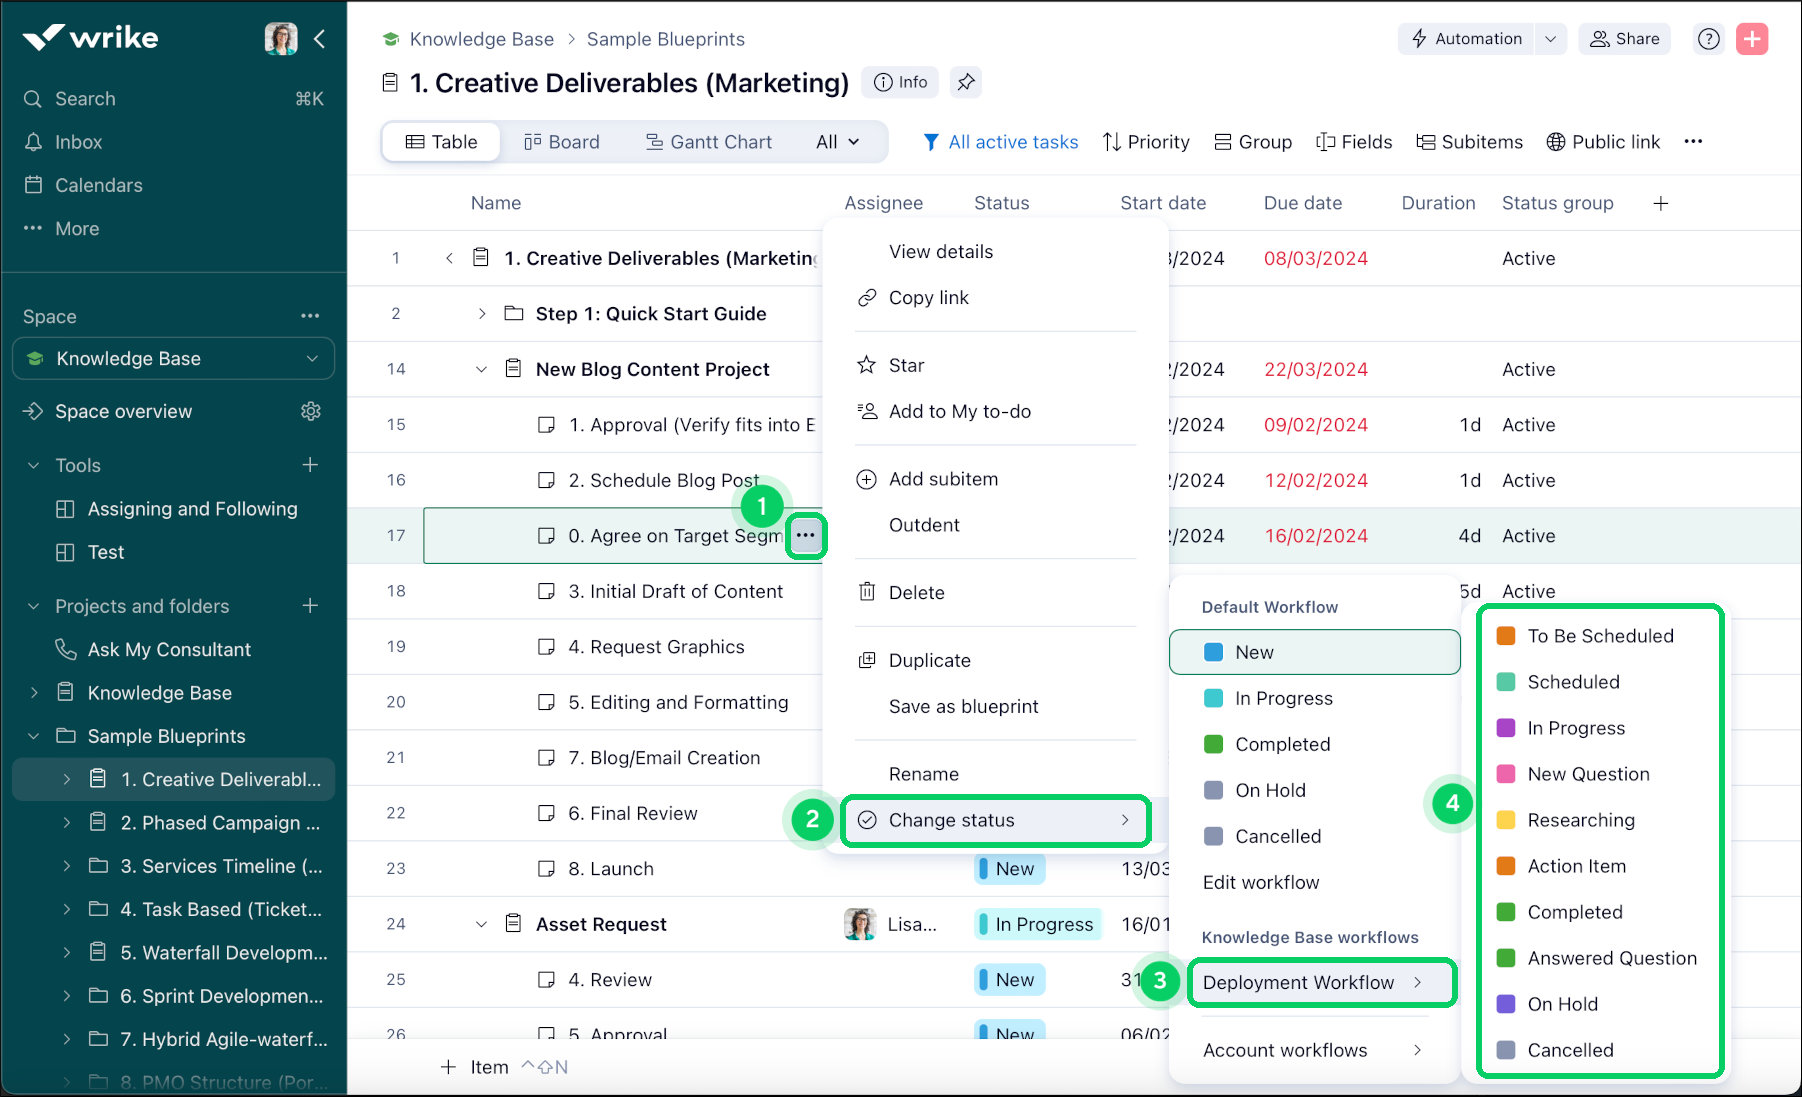
Task: Add a new tool with plus icon
Action: click(x=310, y=465)
